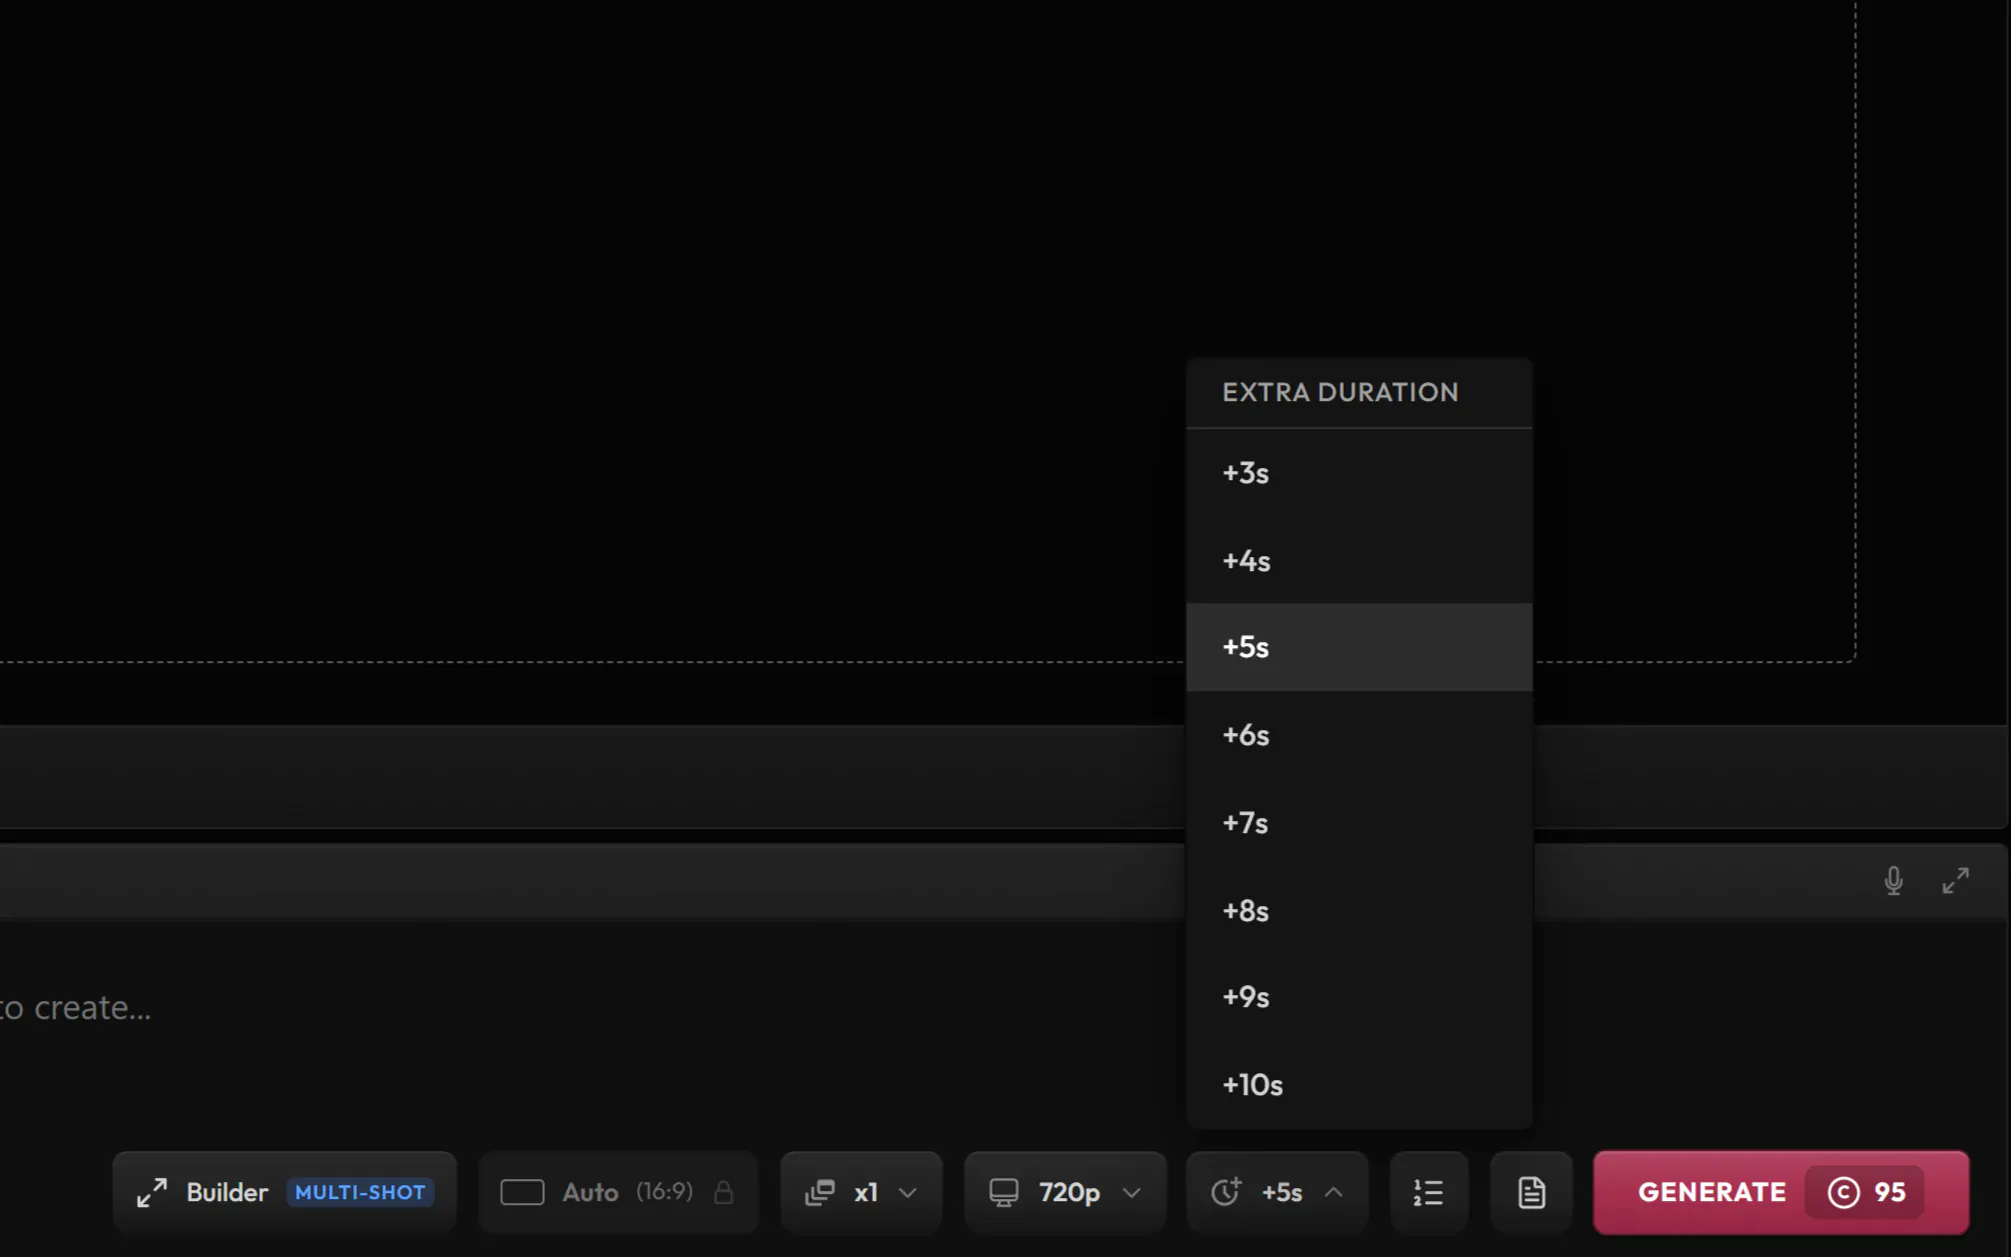Click the monitor icon beside 720p
Image resolution: width=2011 pixels, height=1257 pixels.
[x=1004, y=1192]
